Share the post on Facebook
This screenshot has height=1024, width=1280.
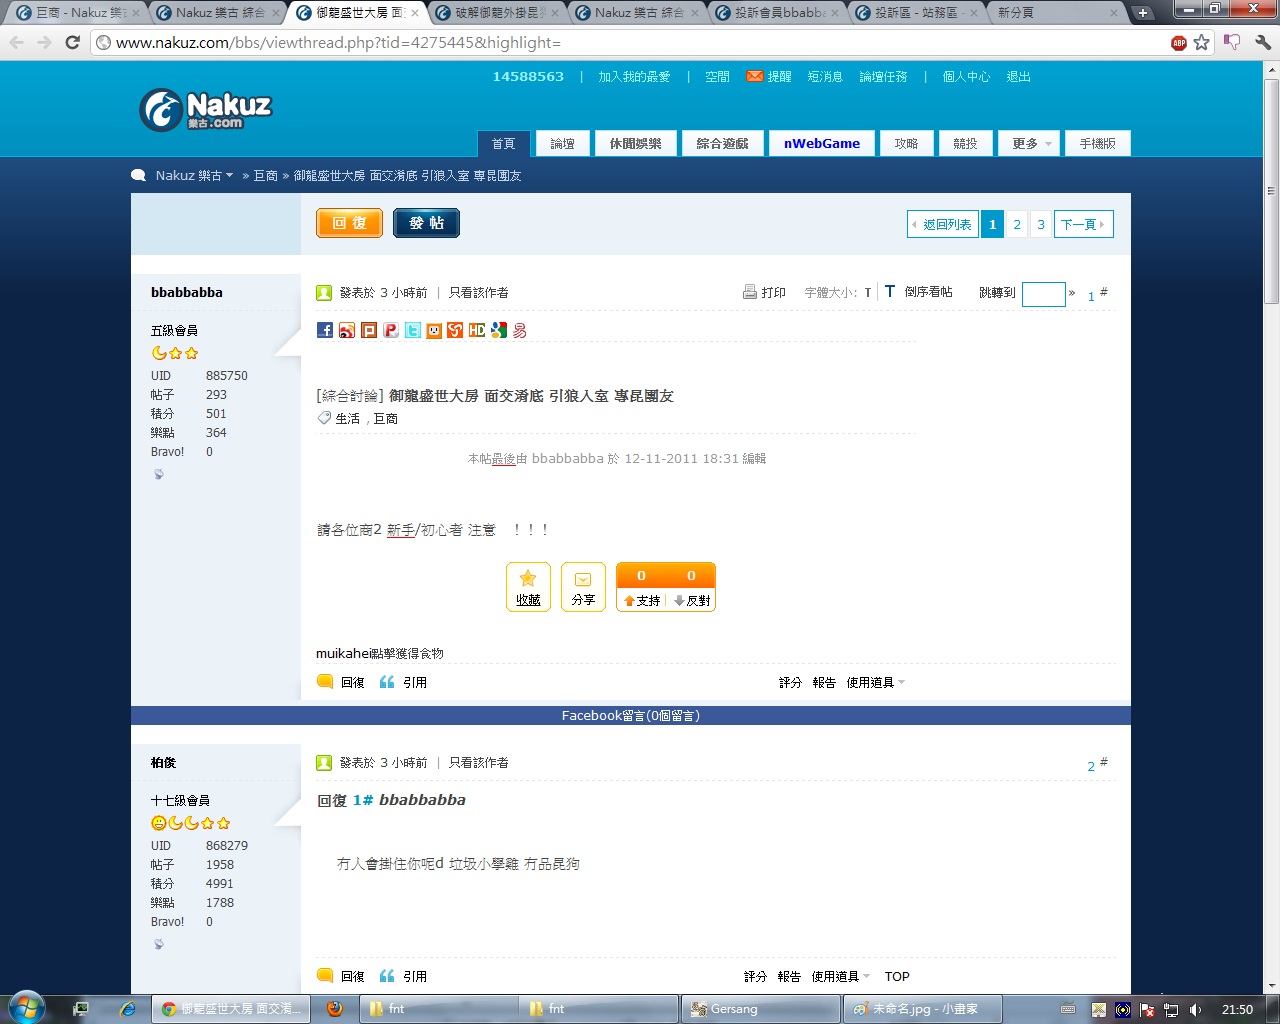325,330
